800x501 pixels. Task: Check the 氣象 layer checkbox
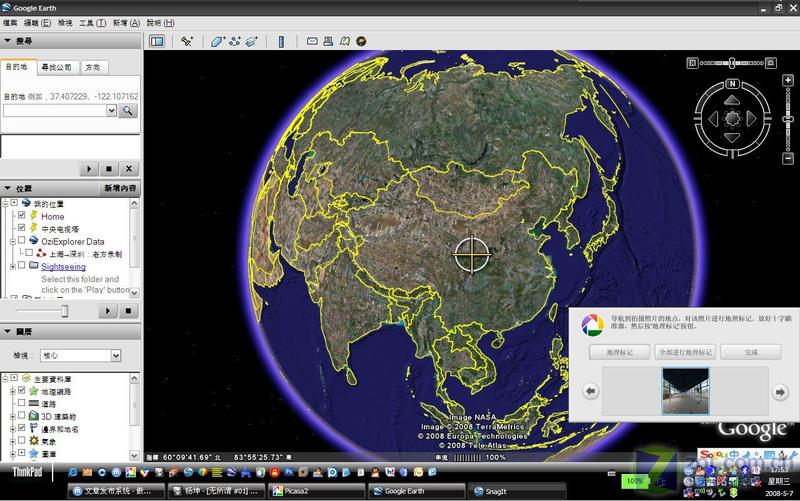click(x=21, y=440)
